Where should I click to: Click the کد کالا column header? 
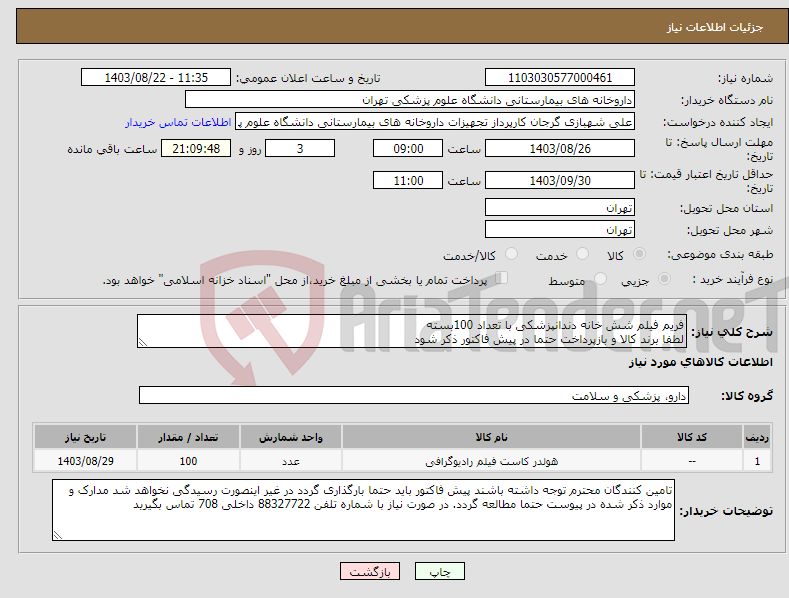pyautogui.click(x=692, y=437)
